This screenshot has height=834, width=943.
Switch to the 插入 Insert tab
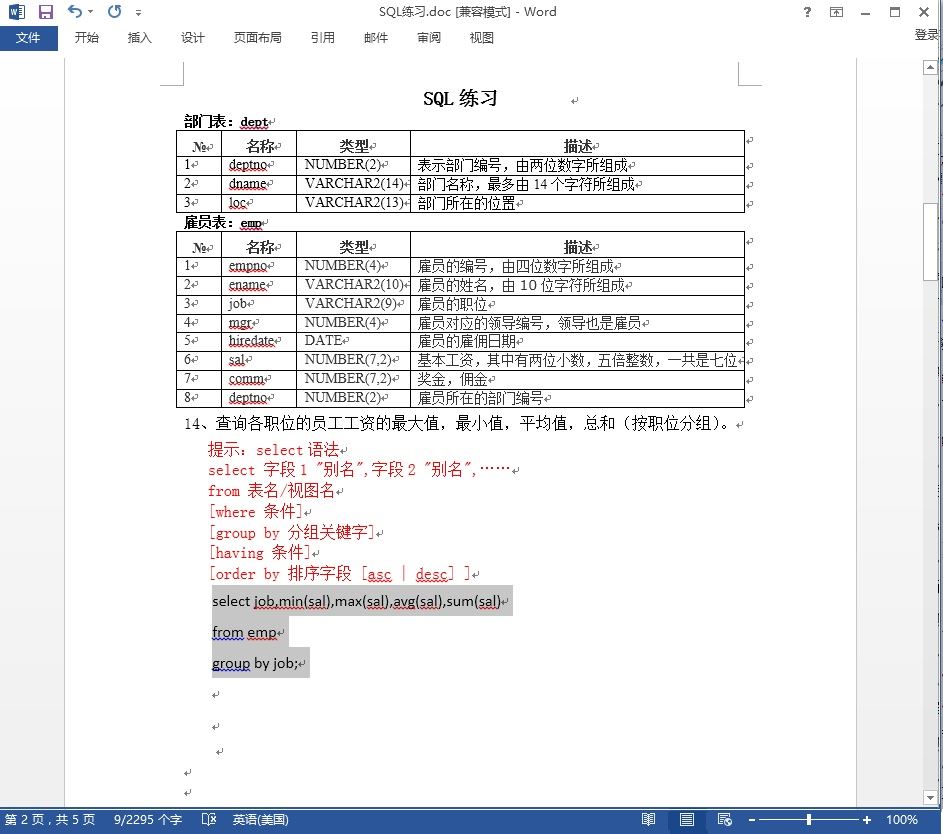point(140,38)
